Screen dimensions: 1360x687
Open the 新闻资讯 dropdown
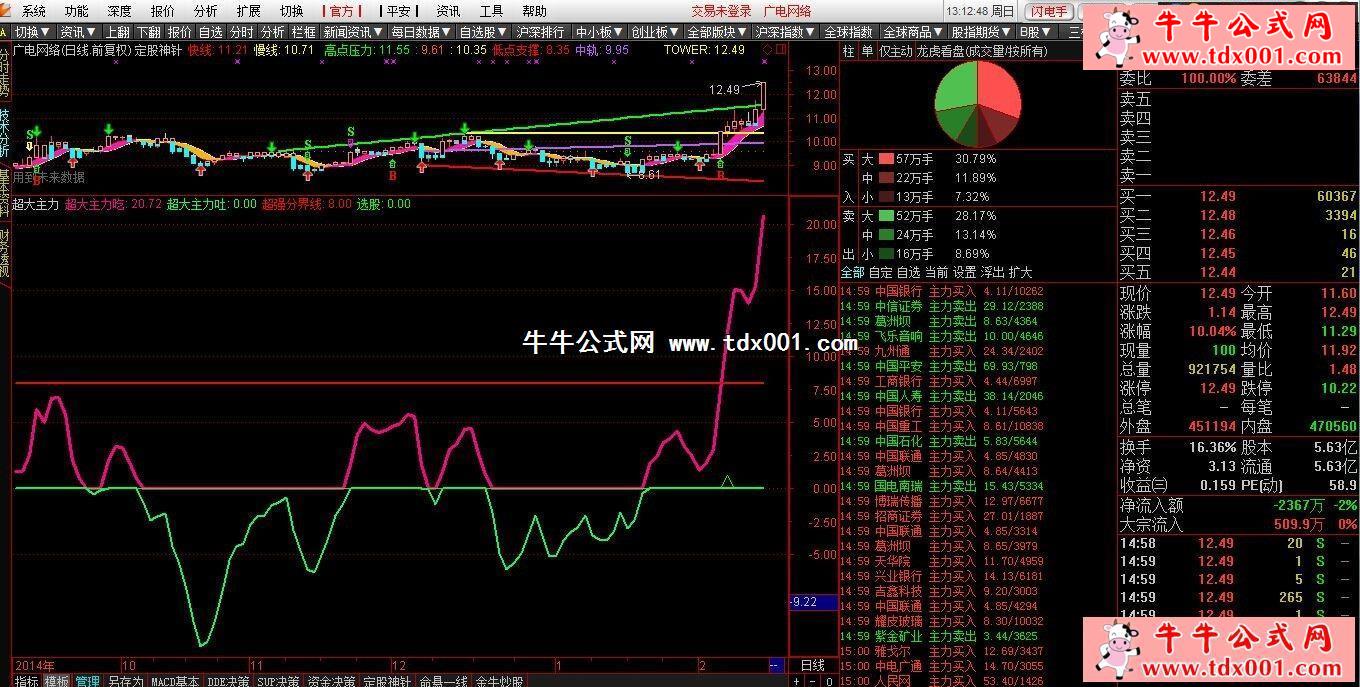coord(354,32)
